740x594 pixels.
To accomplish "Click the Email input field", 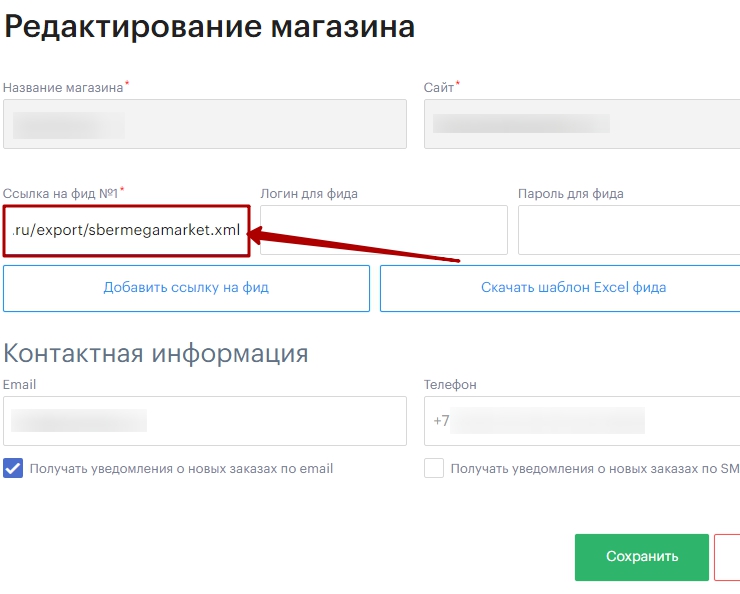I will tap(205, 421).
